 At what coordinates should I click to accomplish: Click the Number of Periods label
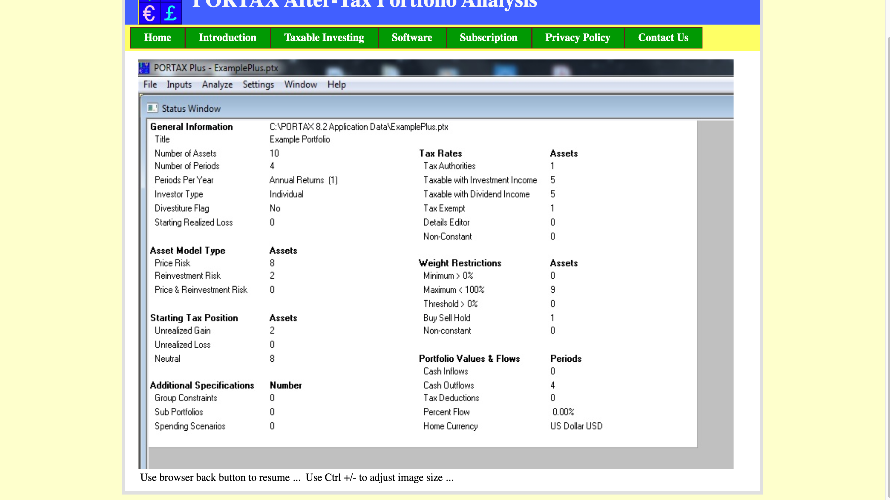187,166
